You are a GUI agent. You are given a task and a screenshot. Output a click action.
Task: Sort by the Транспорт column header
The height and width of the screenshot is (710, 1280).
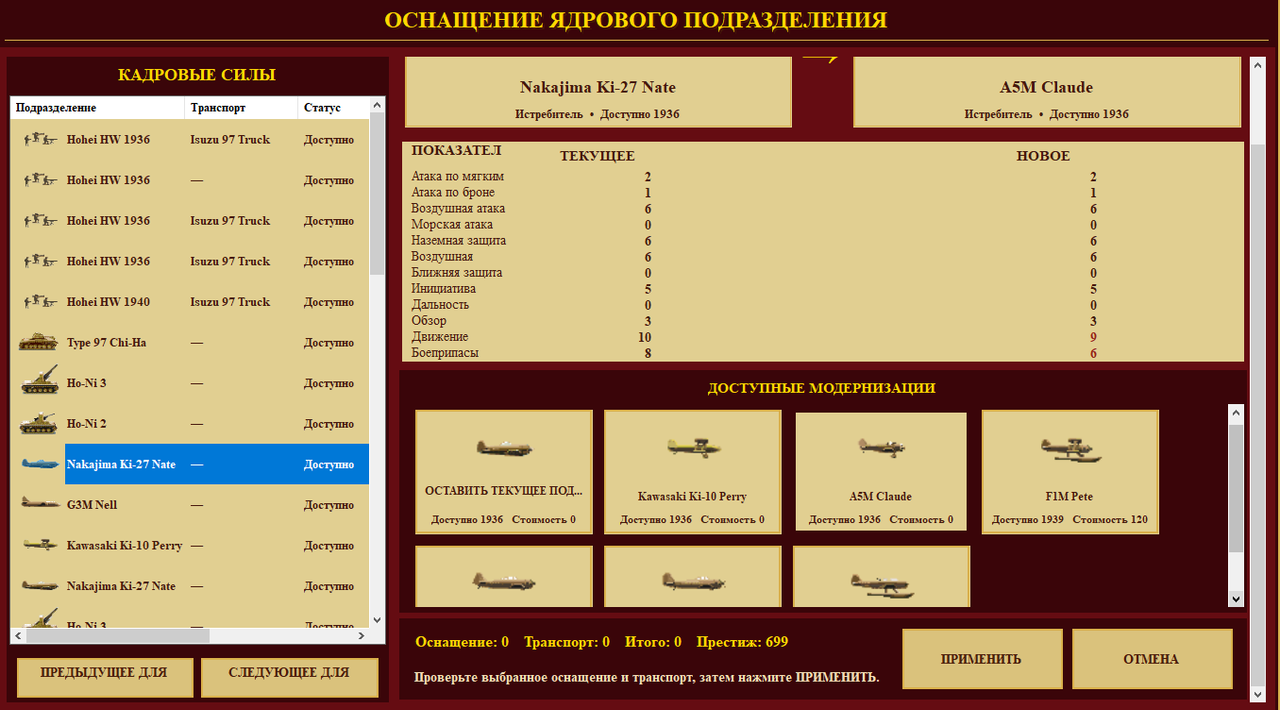coord(241,108)
